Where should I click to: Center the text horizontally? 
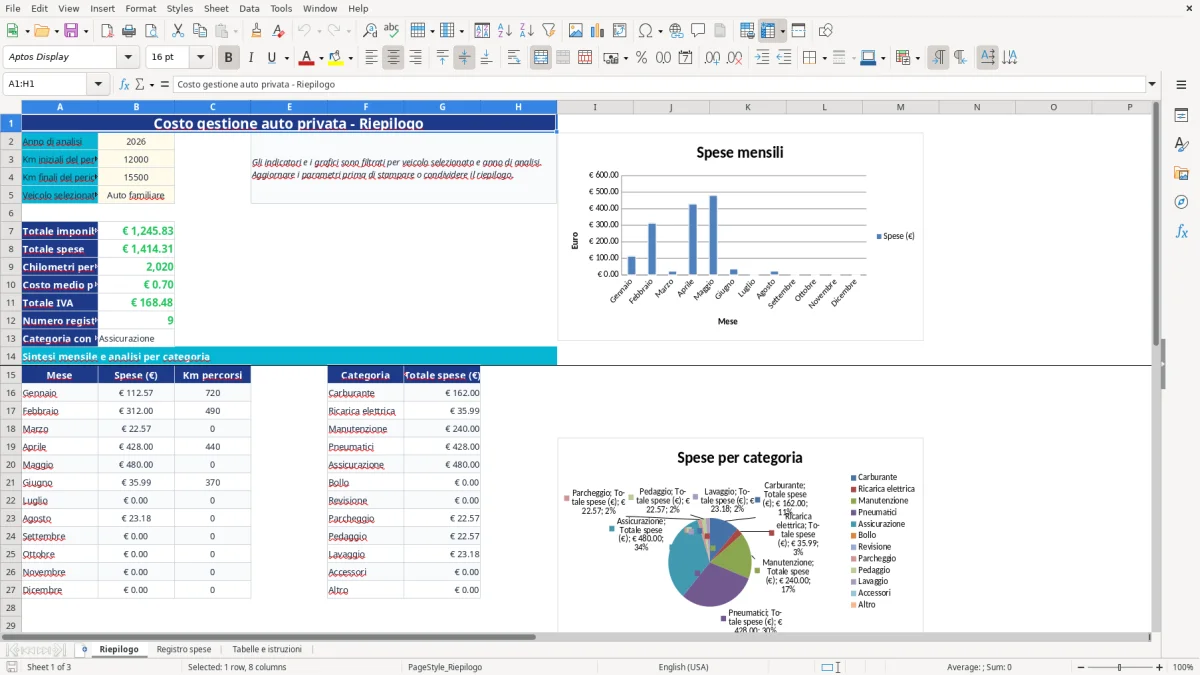pyautogui.click(x=393, y=58)
